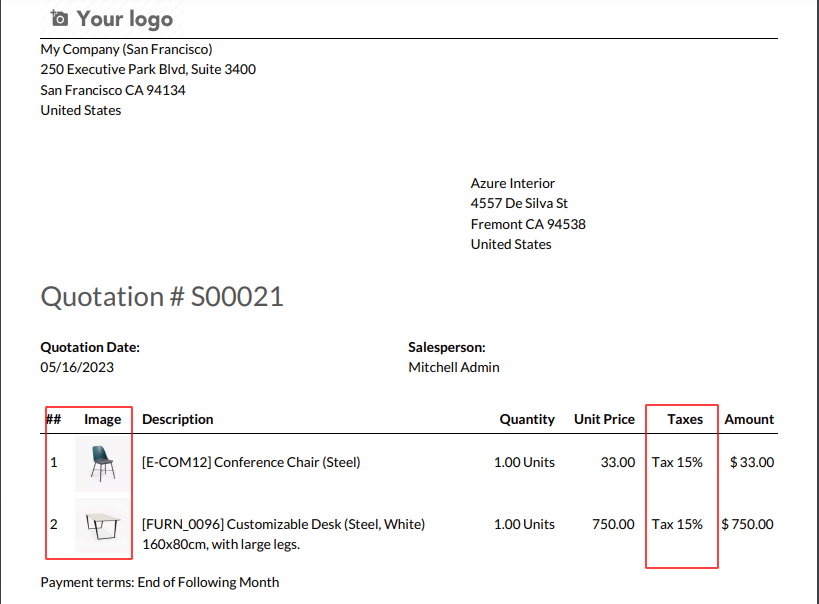Click San Francisco CA 94134 address line

tap(113, 90)
